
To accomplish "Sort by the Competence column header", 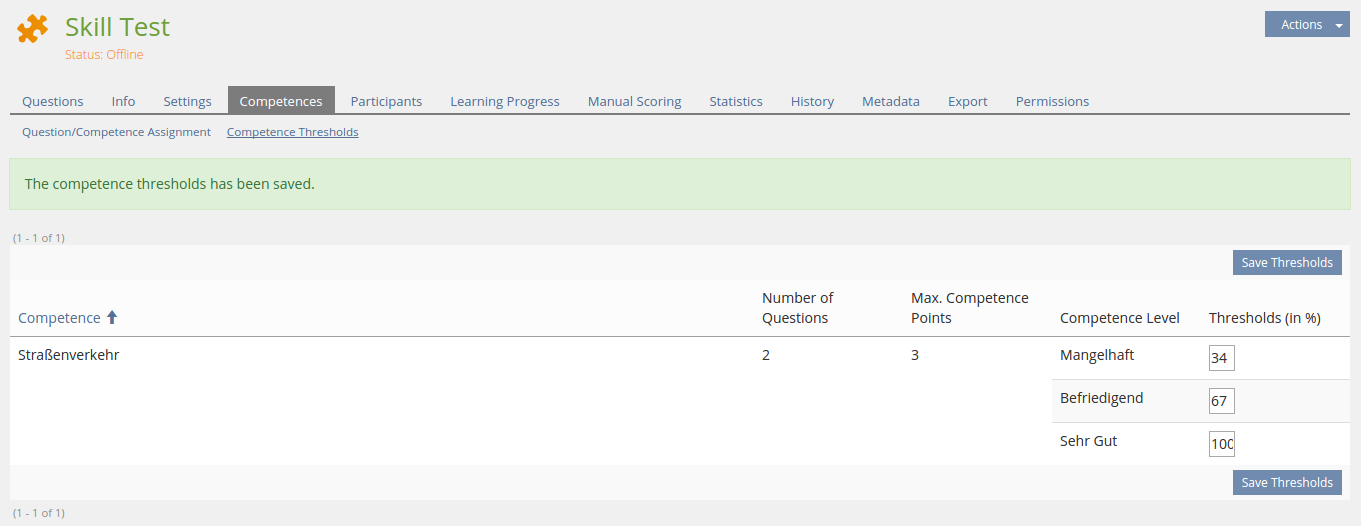I will click(x=59, y=318).
